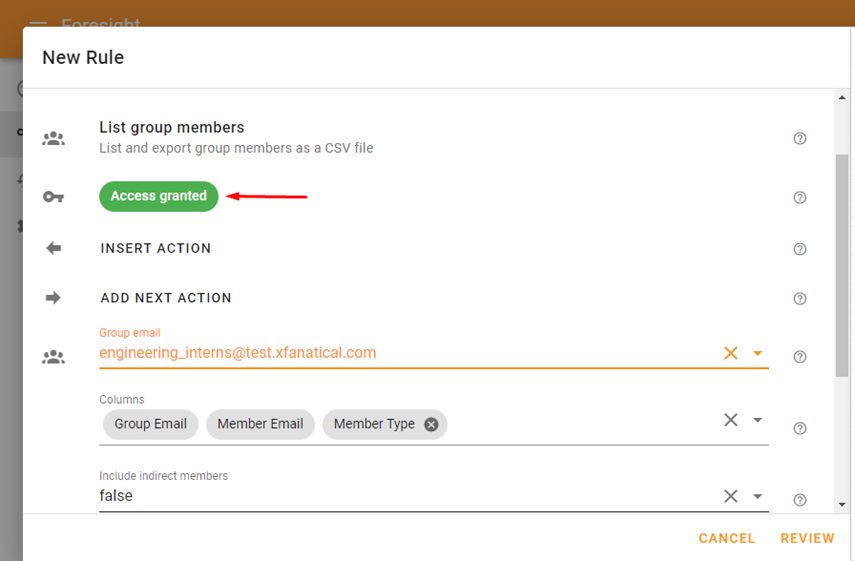Image resolution: width=855 pixels, height=561 pixels.
Task: Remove the Member Type column chip
Action: tap(431, 424)
